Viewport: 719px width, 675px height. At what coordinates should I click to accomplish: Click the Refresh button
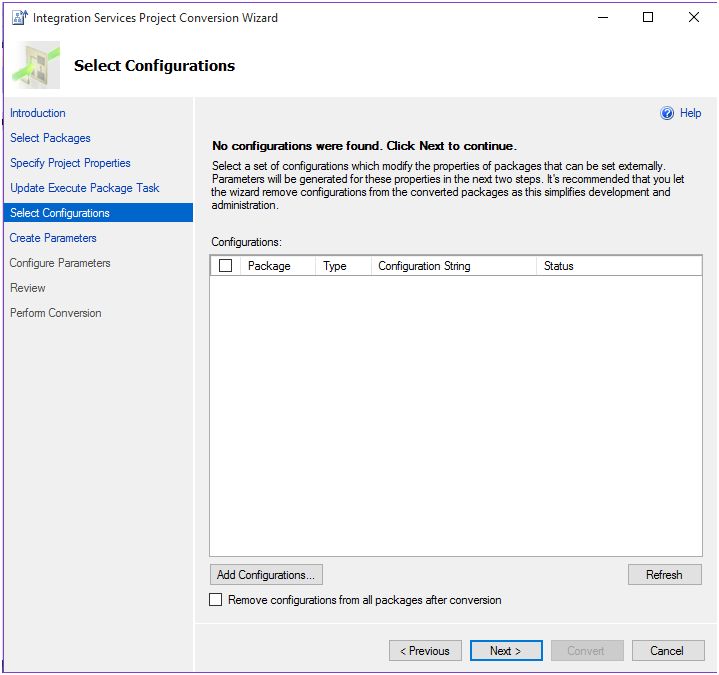click(664, 575)
